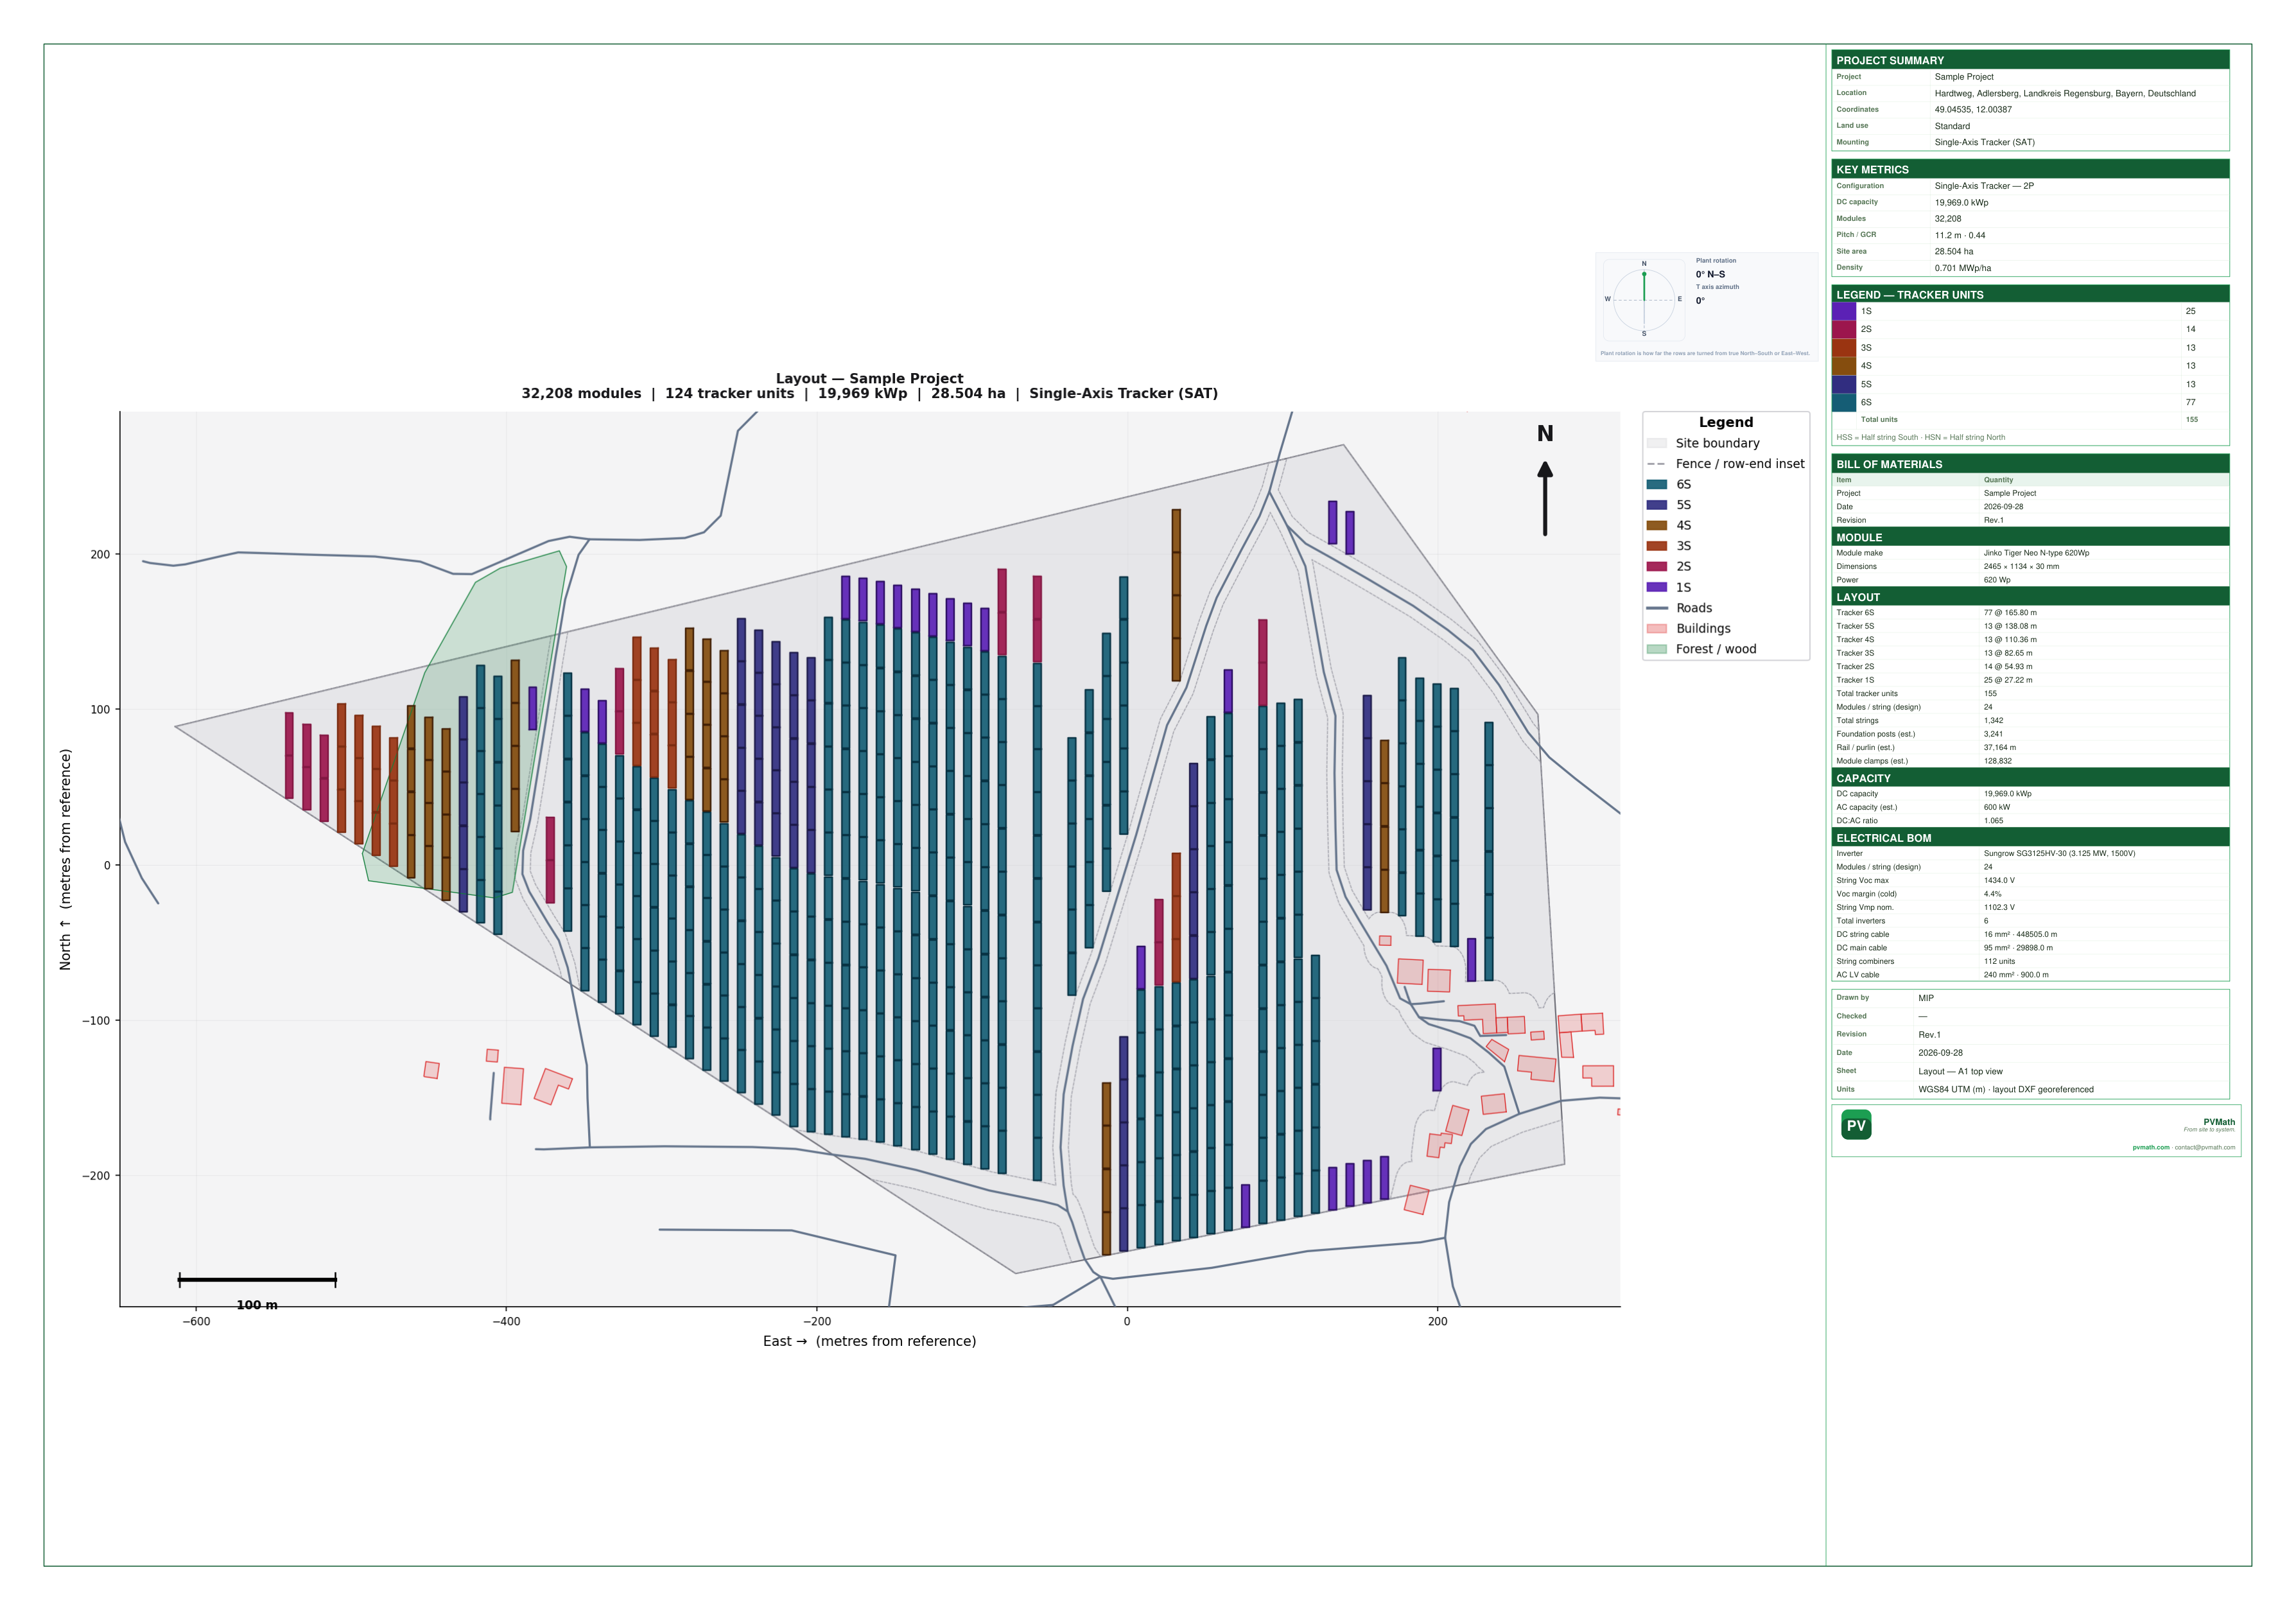The width and height of the screenshot is (2296, 1622).
Task: Click the '19,969.0 kWp' value in Key Metrics
Action: (1961, 202)
